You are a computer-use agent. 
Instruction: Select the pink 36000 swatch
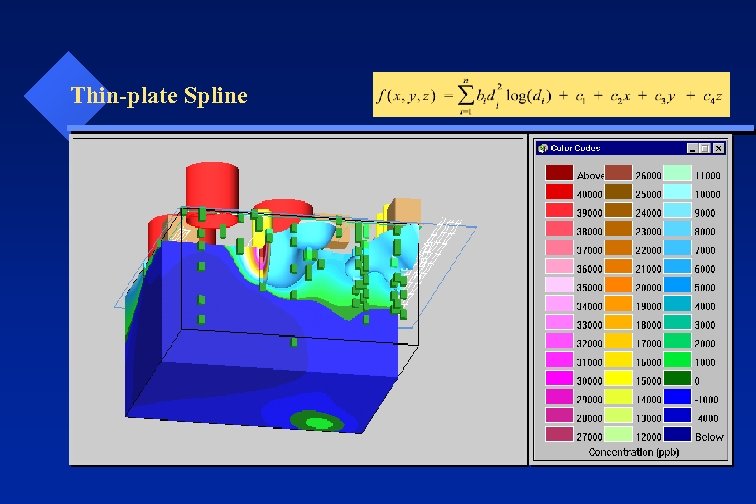click(x=559, y=266)
